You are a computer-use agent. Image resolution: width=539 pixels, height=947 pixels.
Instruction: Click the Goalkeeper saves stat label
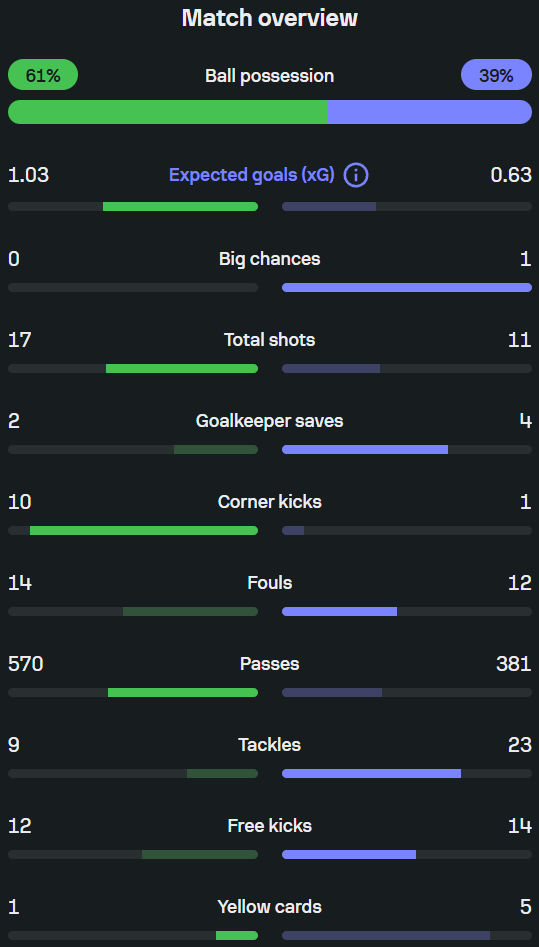click(270, 421)
